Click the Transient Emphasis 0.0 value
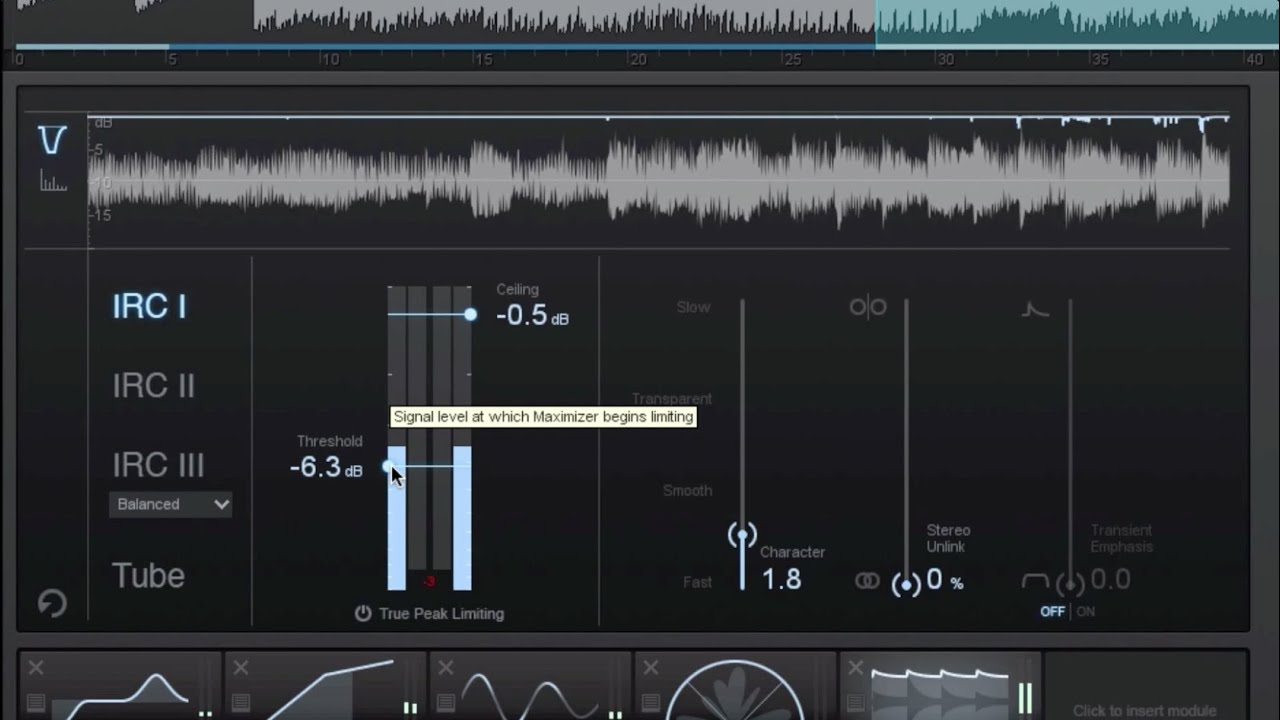This screenshot has height=720, width=1280. coord(1110,580)
